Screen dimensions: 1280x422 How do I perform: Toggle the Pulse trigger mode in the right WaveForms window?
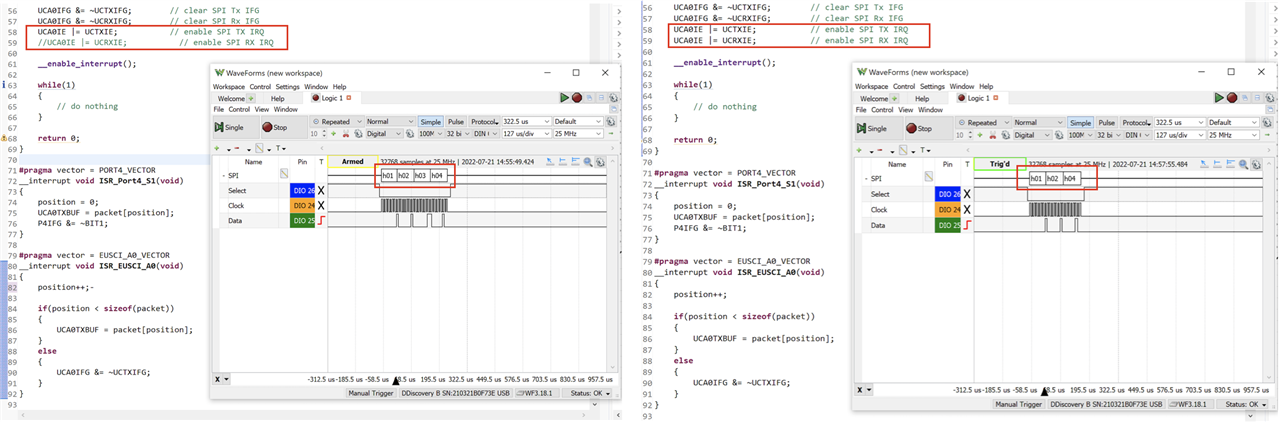(x=1107, y=123)
